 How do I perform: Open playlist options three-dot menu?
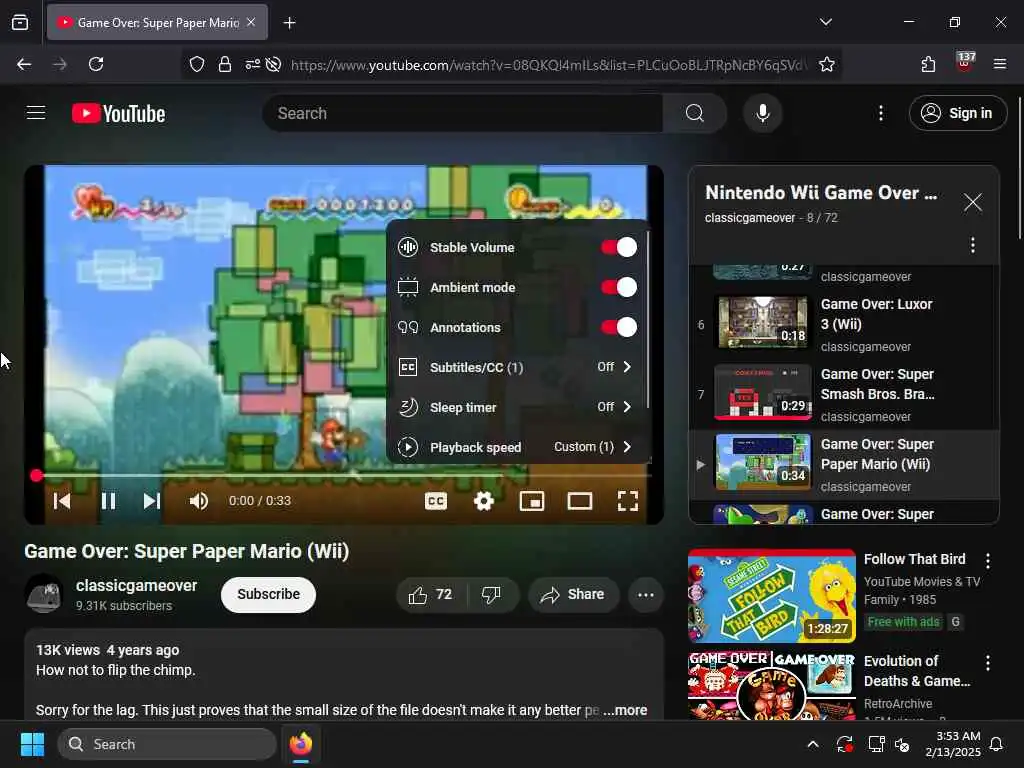click(972, 245)
